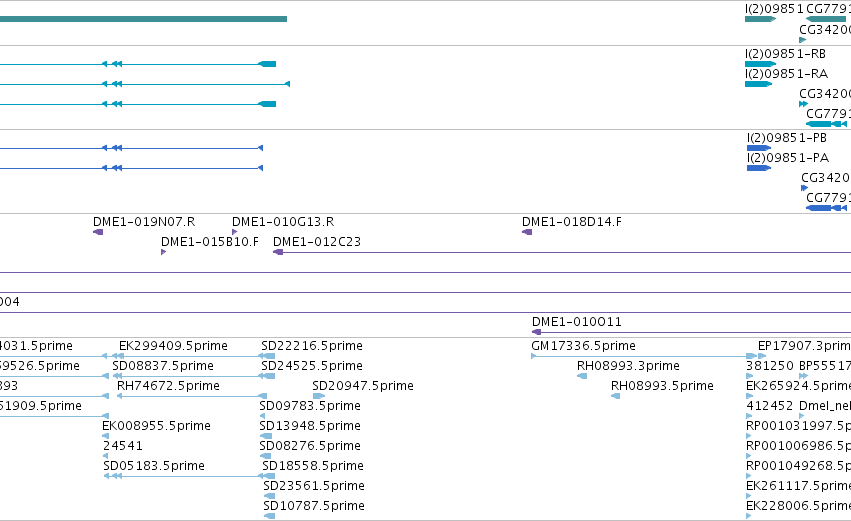
Task: Click the SD10787.5prime EST glyph
Action: tap(269, 516)
